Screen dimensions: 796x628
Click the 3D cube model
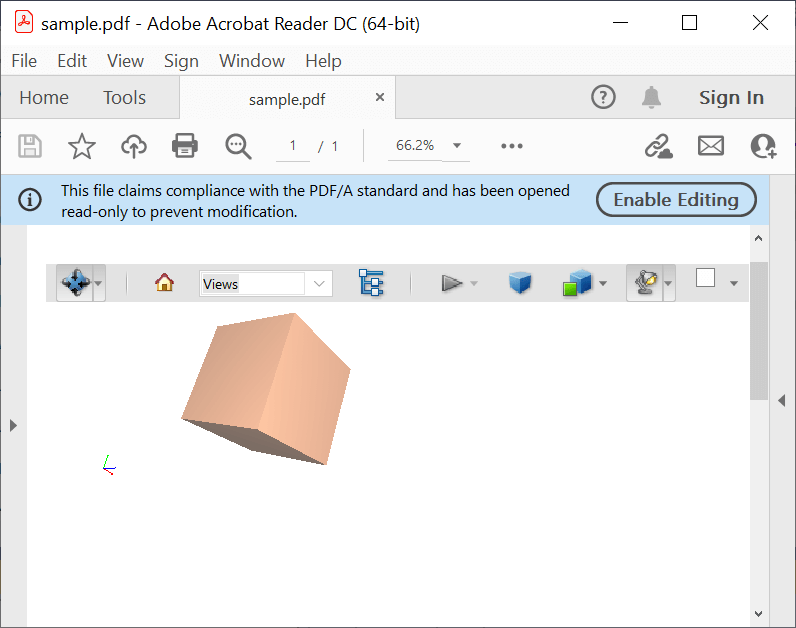267,388
